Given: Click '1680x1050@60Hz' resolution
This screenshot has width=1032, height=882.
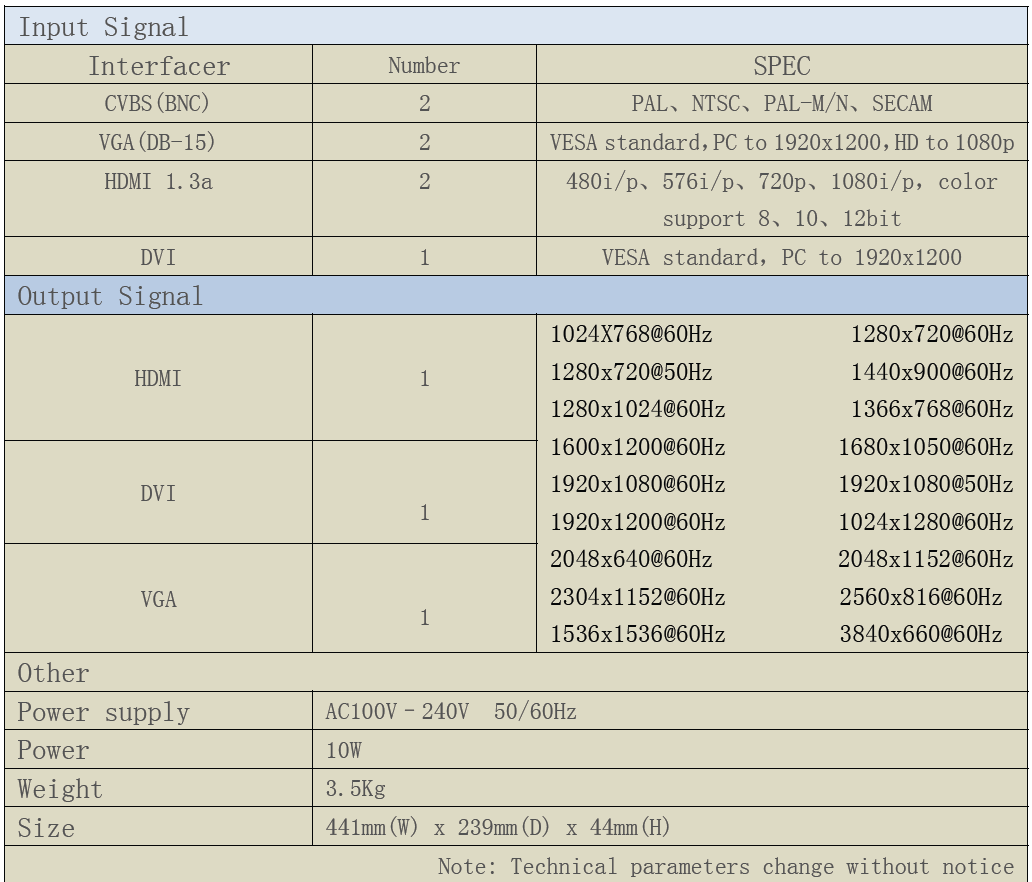Looking at the screenshot, I should (925, 448).
